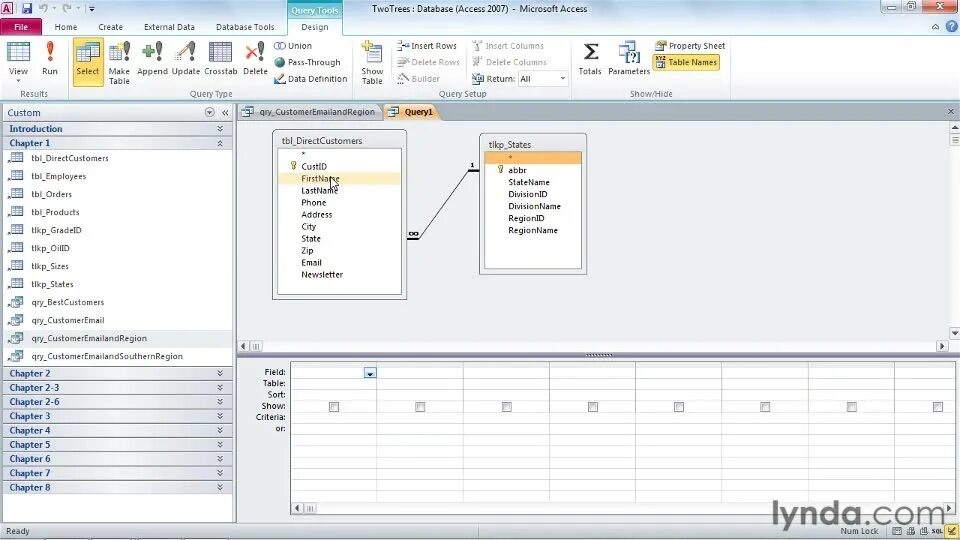Tick the Show checkbox in fifth column

[679, 407]
